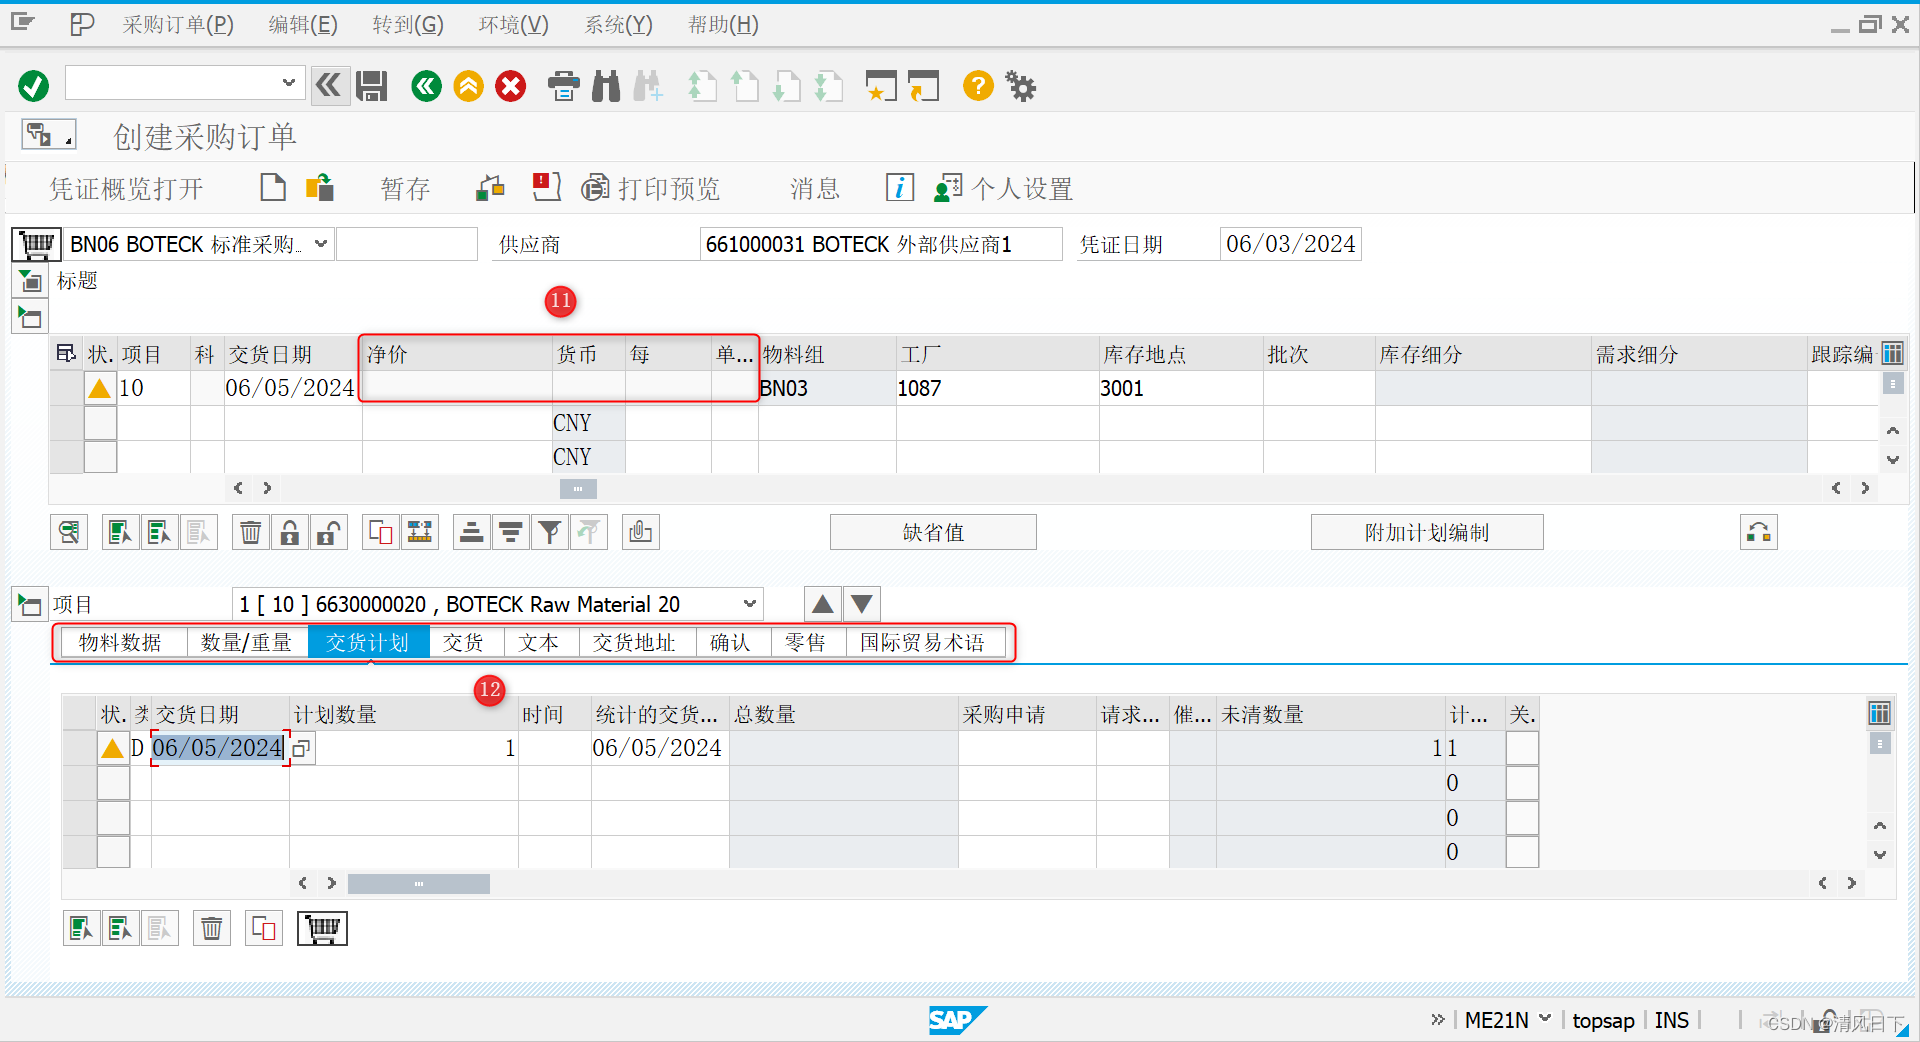Collapse the item overview section expander
The height and width of the screenshot is (1042, 1920).
point(30,318)
